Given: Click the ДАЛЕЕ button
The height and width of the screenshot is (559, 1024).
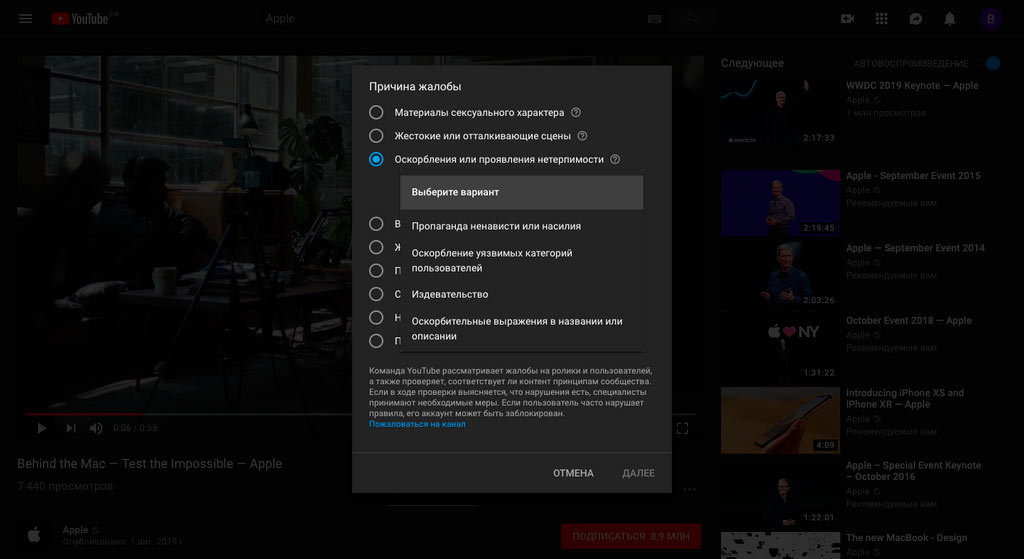Looking at the screenshot, I should point(638,473).
